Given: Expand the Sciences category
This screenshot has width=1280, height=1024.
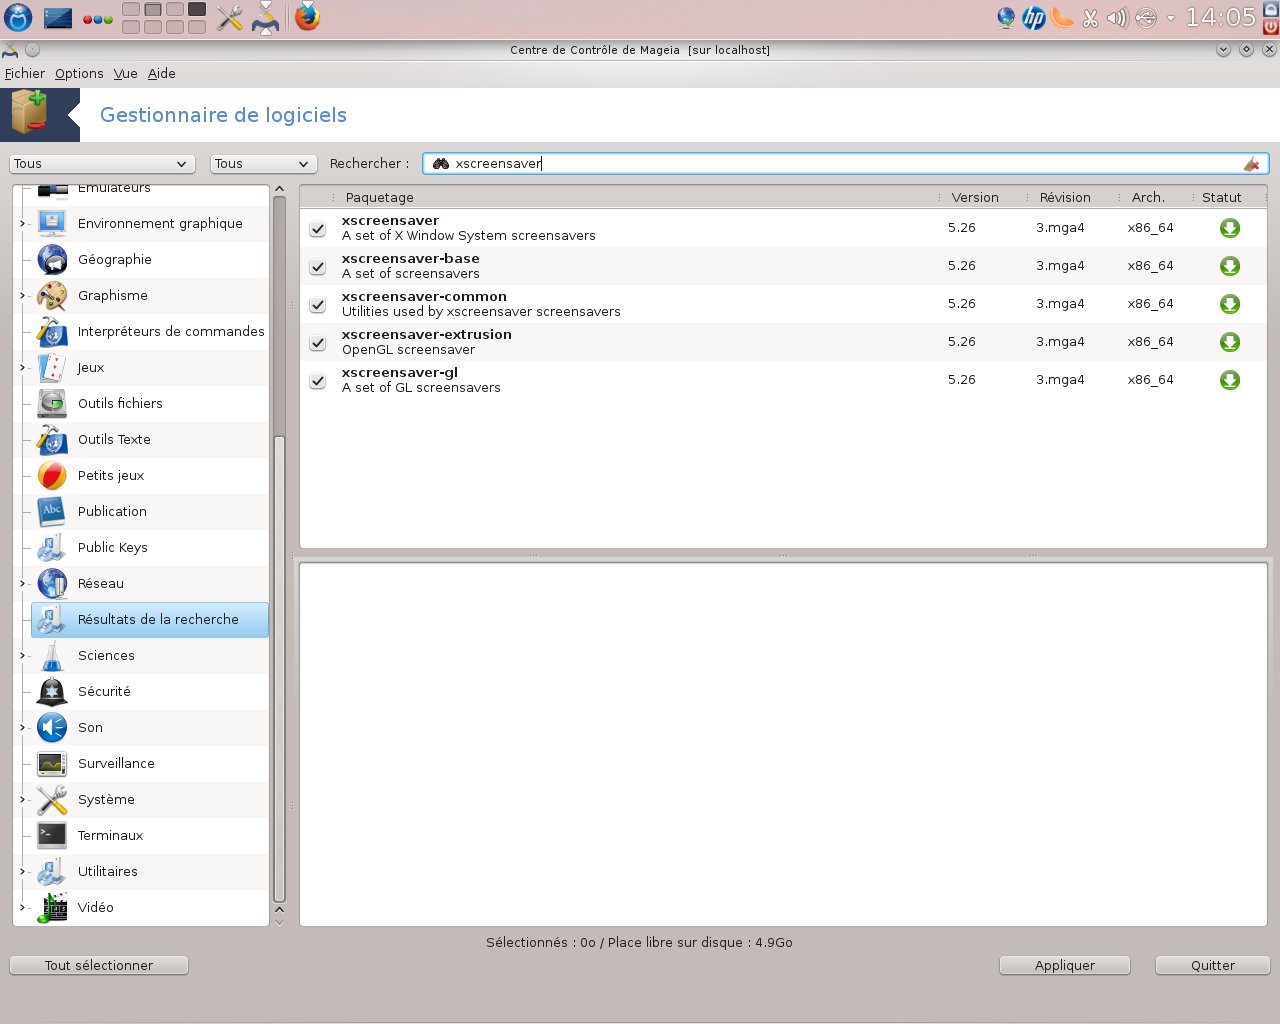Looking at the screenshot, I should (23, 656).
